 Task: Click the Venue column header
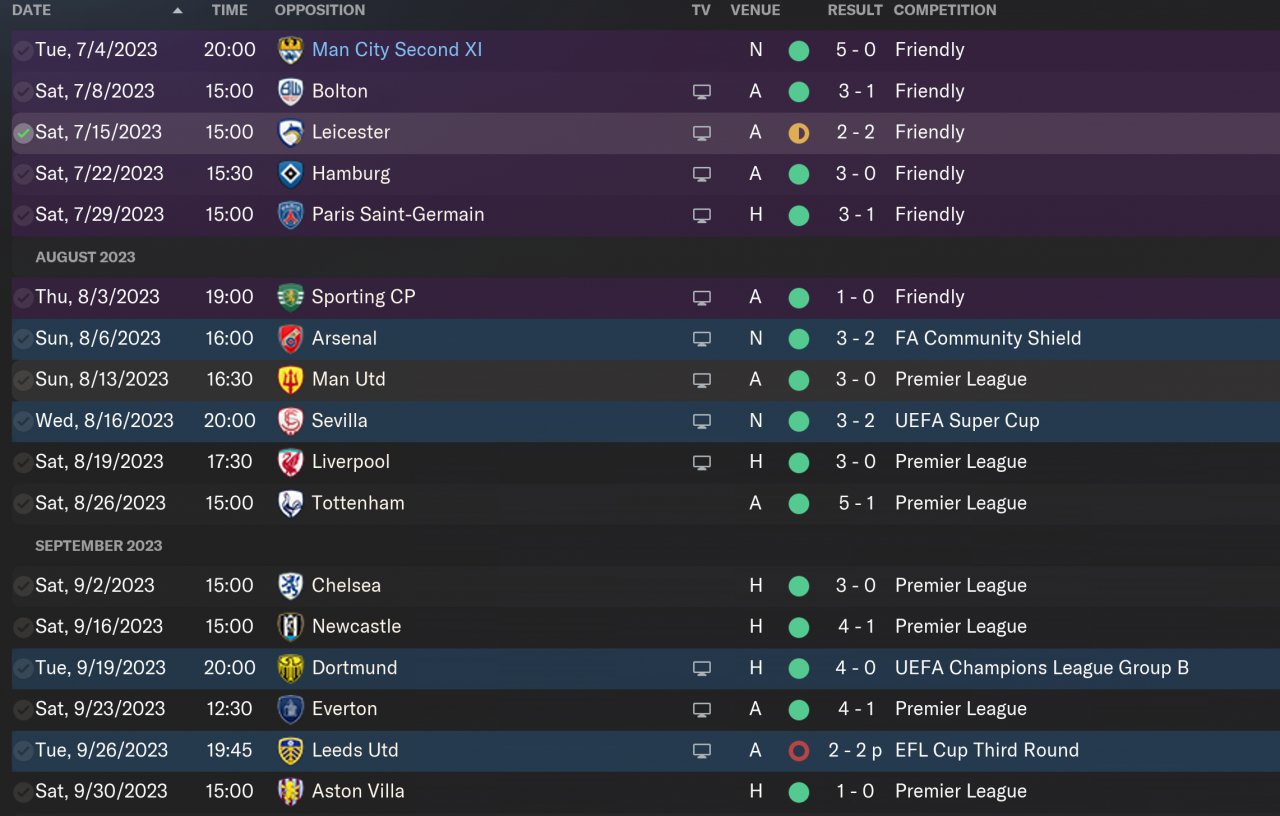click(755, 10)
